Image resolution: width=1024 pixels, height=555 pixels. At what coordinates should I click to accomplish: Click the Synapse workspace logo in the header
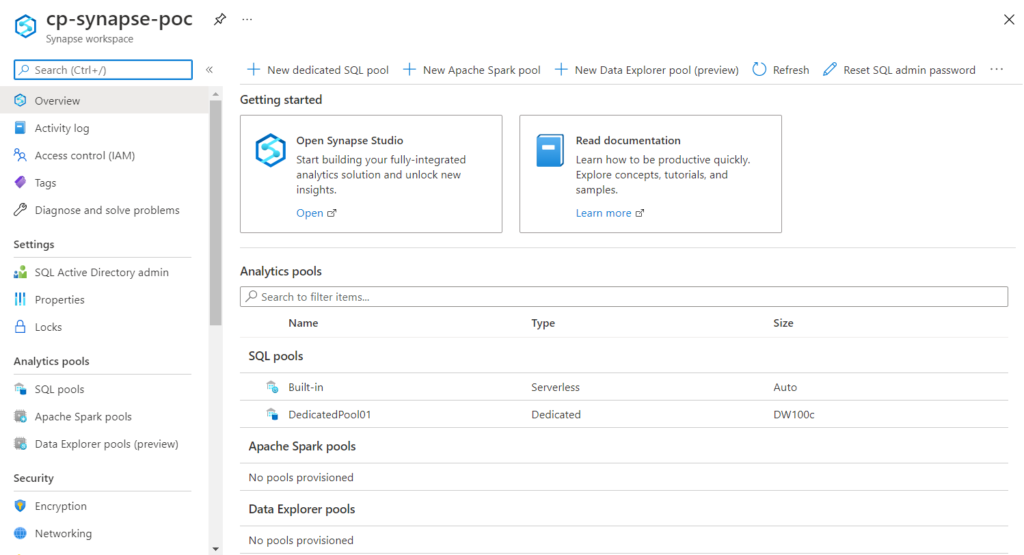(25, 26)
